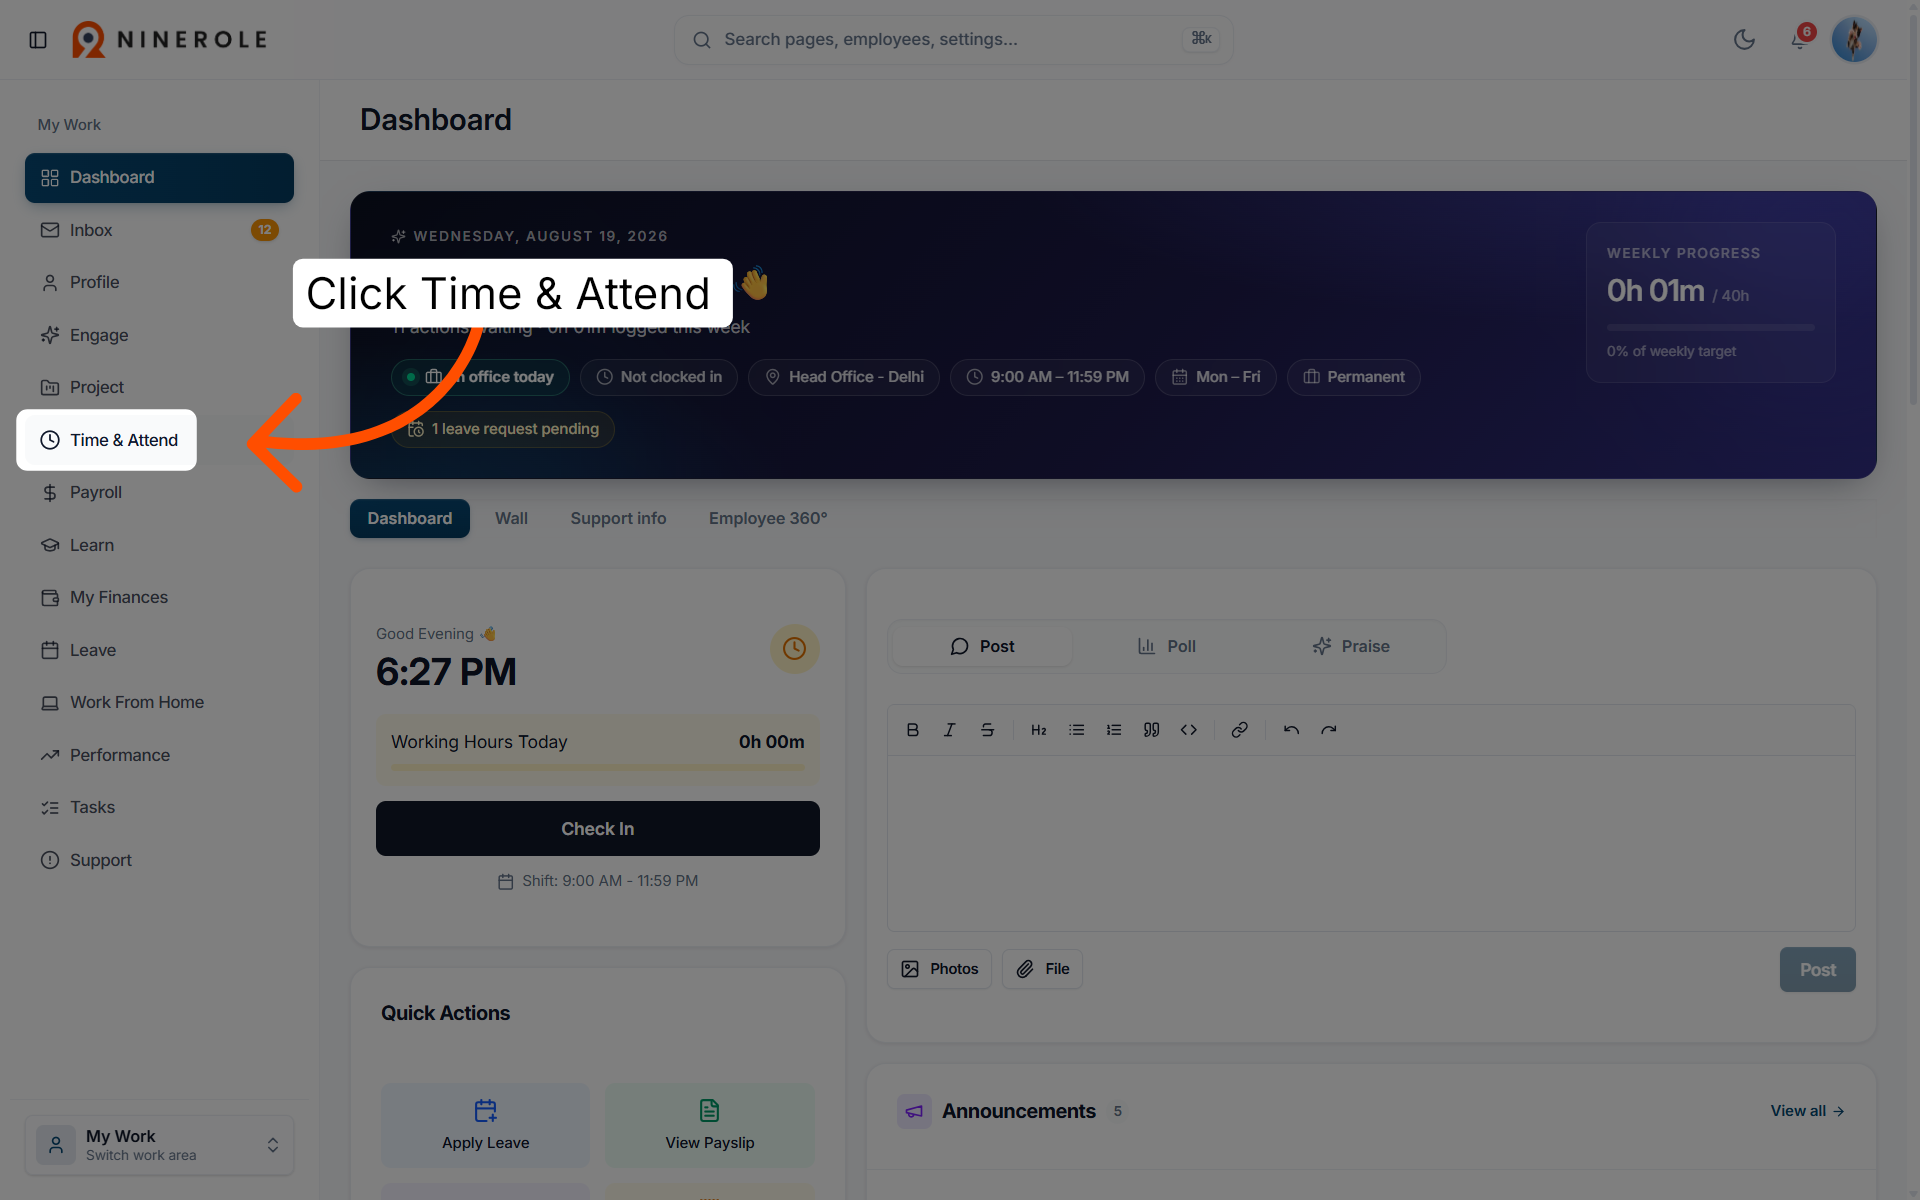
Task: Submit with the Post button
Action: click(1817, 970)
